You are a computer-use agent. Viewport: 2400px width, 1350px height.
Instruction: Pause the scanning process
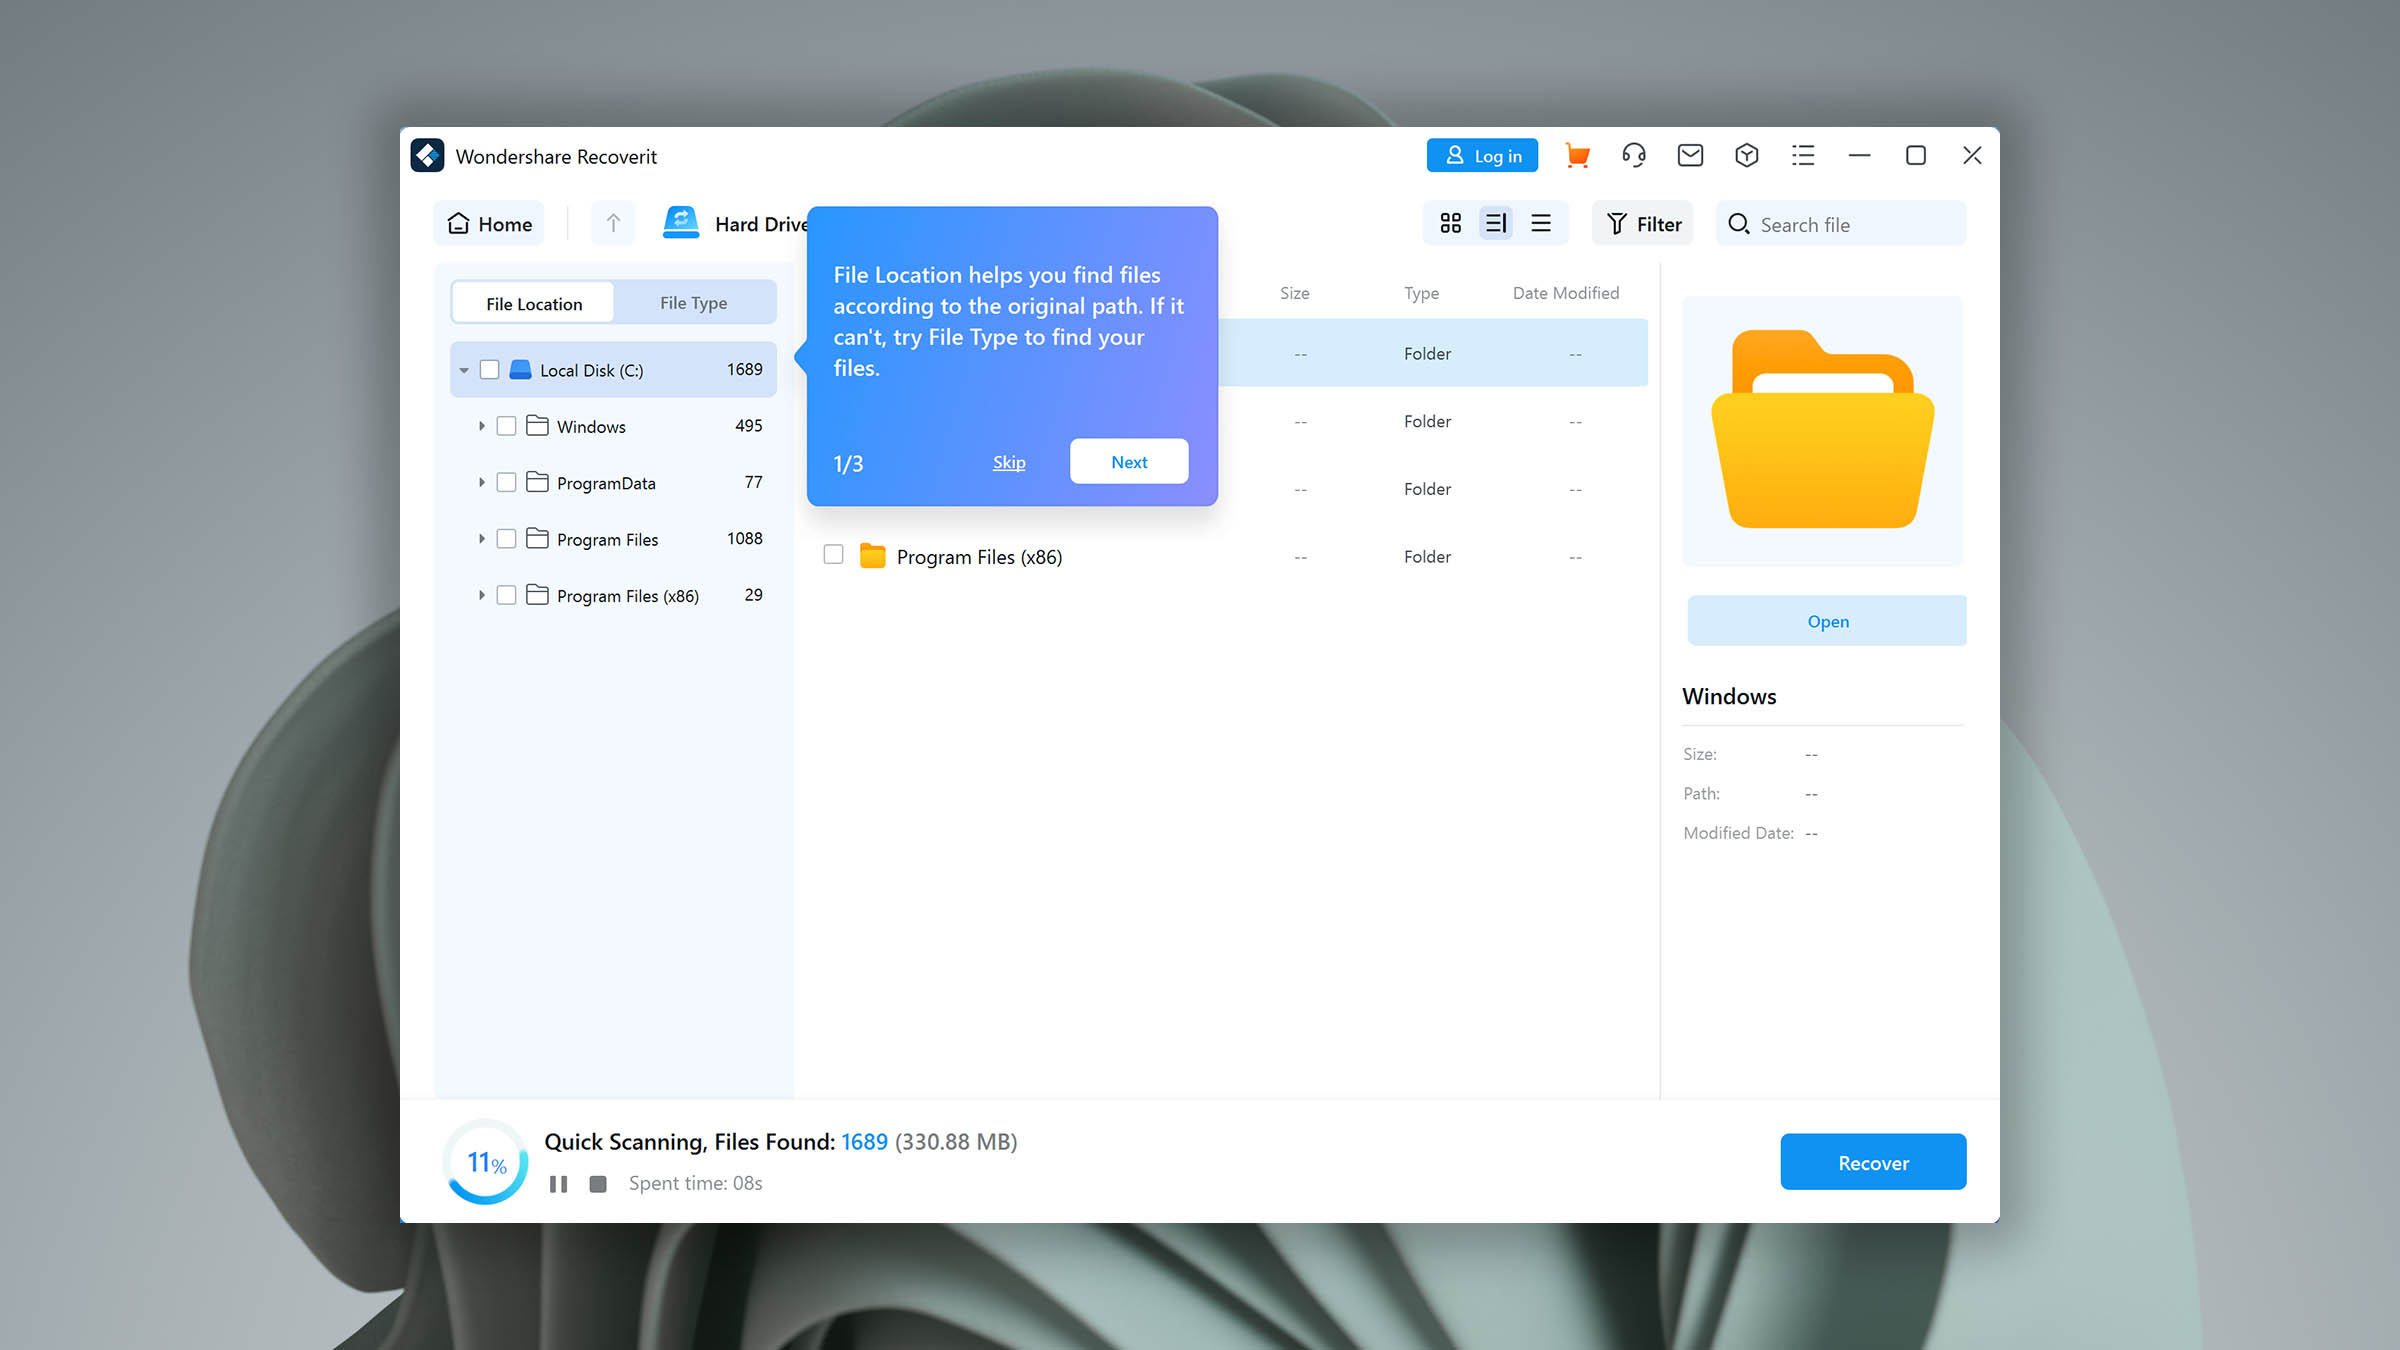pyautogui.click(x=558, y=1184)
